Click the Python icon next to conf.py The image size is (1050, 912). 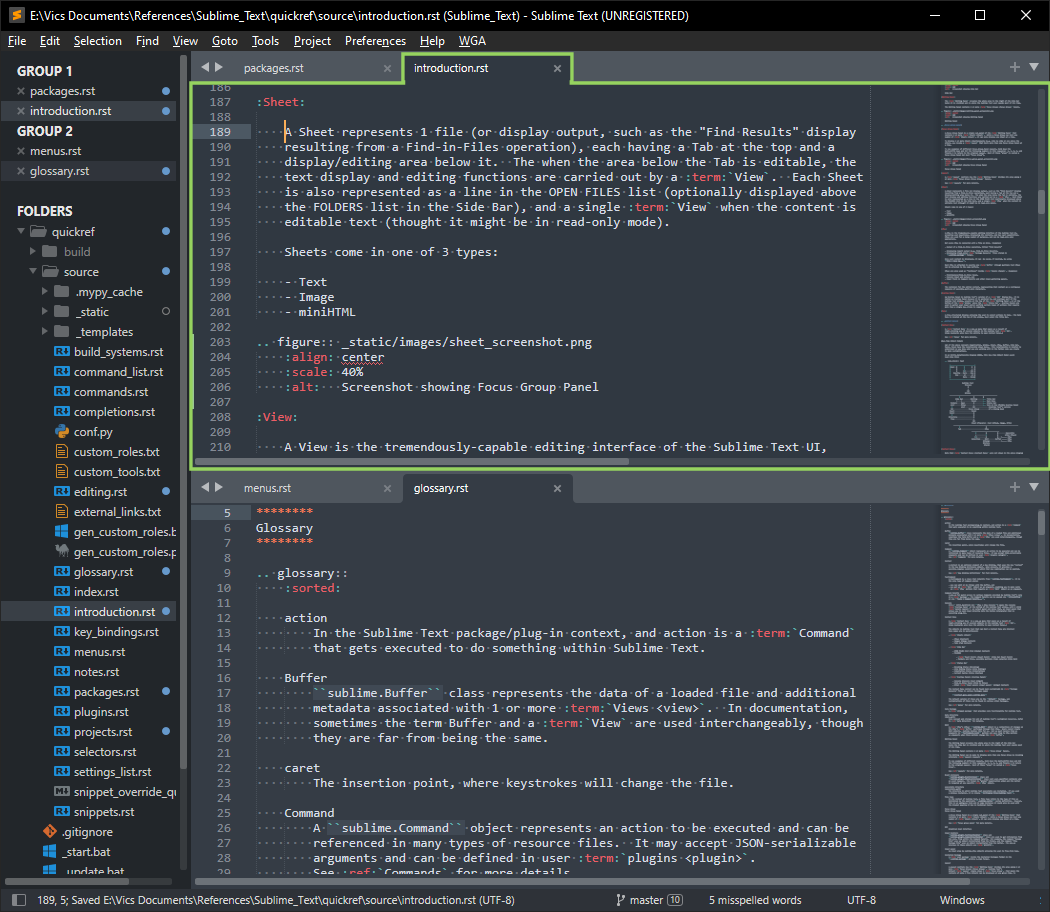point(61,432)
